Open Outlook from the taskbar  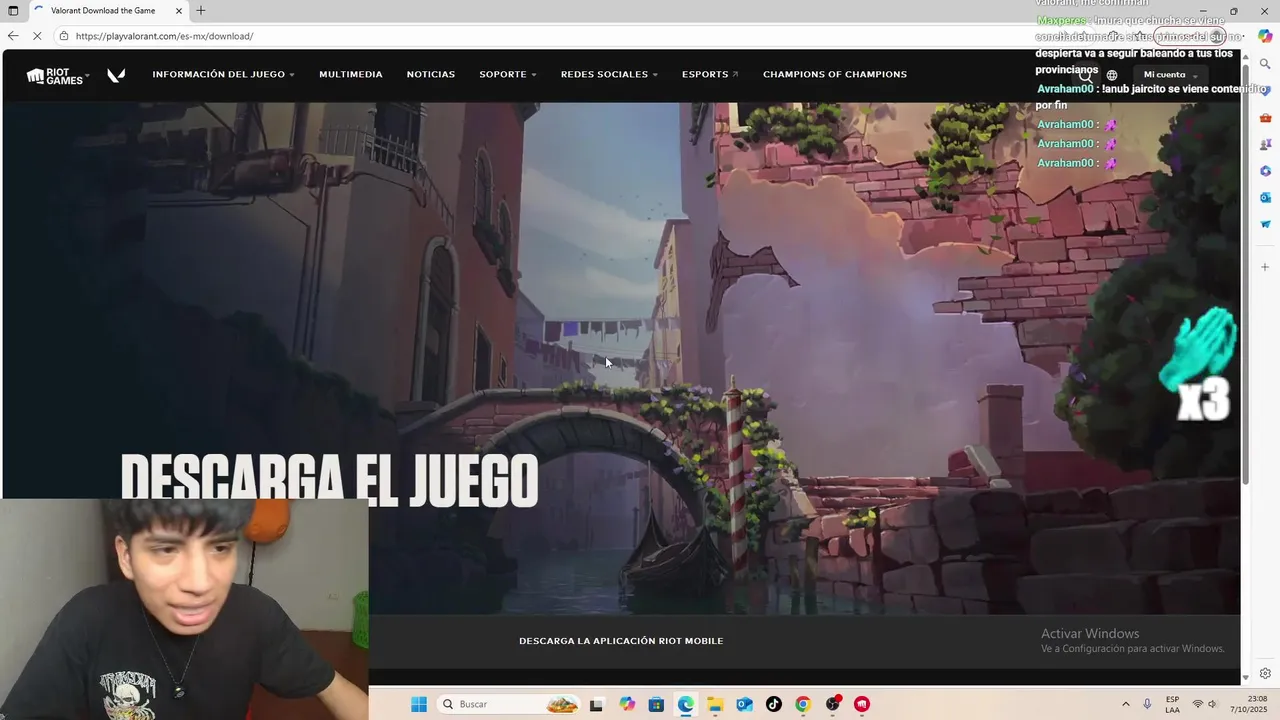[x=744, y=704]
